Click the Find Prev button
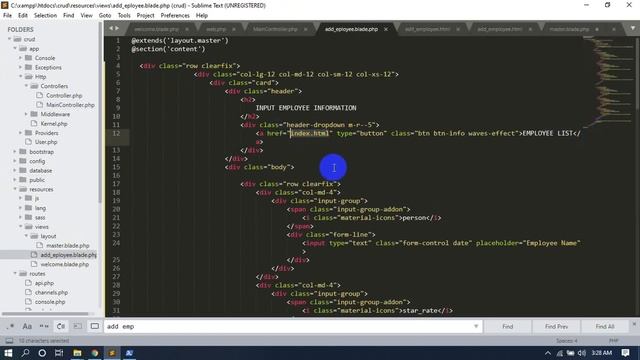 [x=556, y=327]
